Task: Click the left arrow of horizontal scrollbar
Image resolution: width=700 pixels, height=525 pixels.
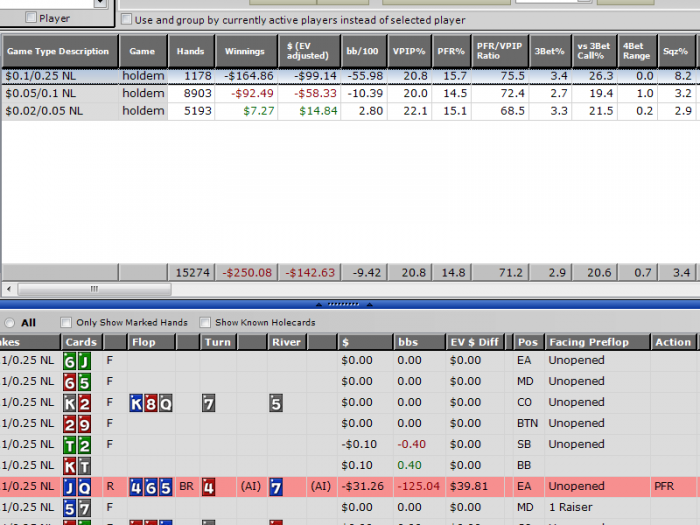Action: (9, 289)
